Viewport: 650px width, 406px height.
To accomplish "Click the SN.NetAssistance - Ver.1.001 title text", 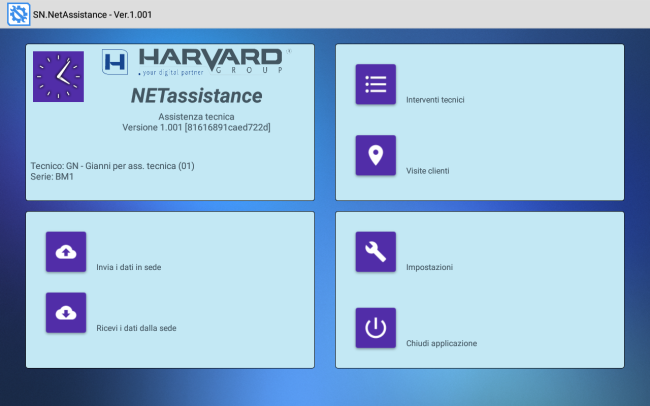I will point(92,15).
